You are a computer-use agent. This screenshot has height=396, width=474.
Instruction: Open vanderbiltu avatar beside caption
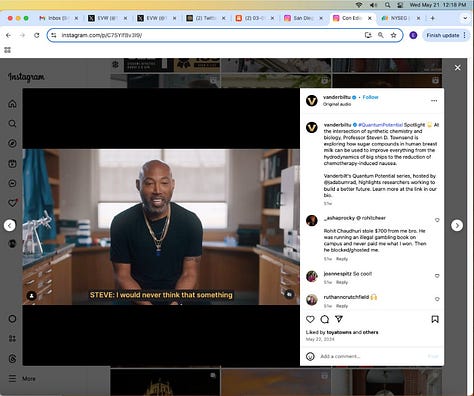point(312,127)
